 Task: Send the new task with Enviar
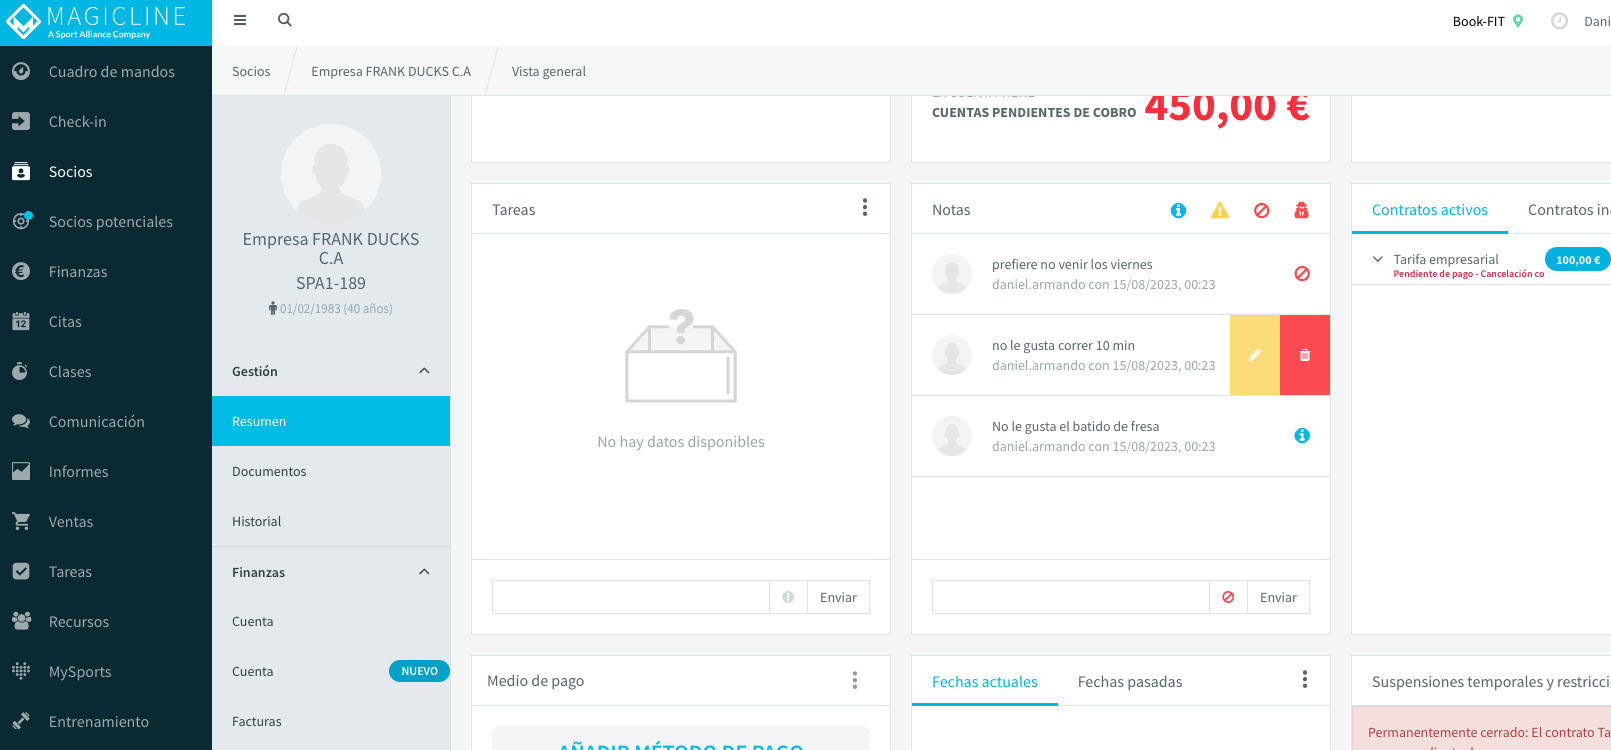(x=838, y=597)
